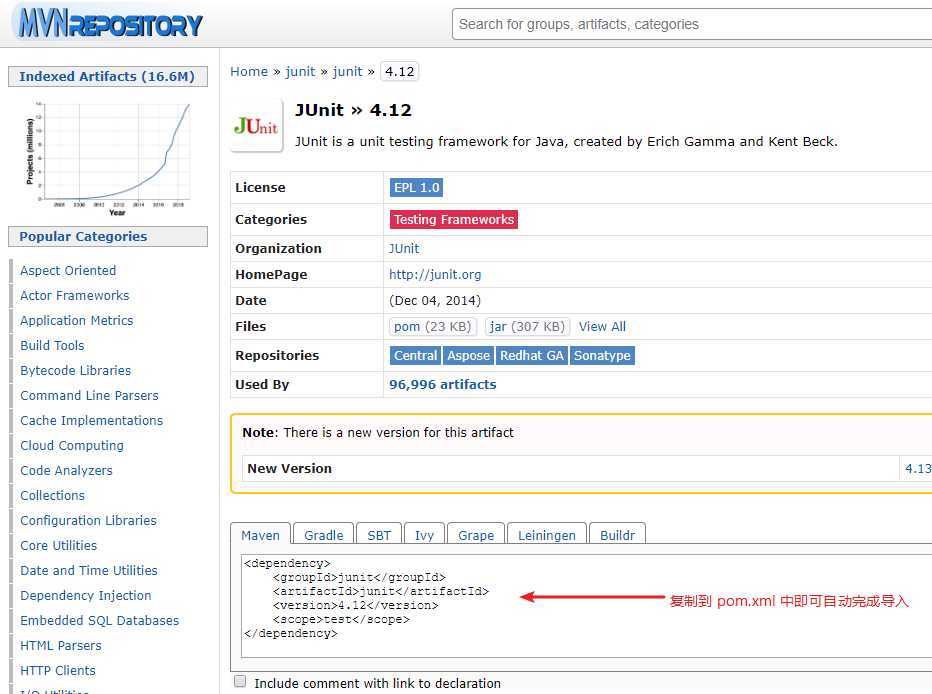Viewport: 932px width, 694px height.
Task: Open HTML Parsers category
Action: pos(61,645)
